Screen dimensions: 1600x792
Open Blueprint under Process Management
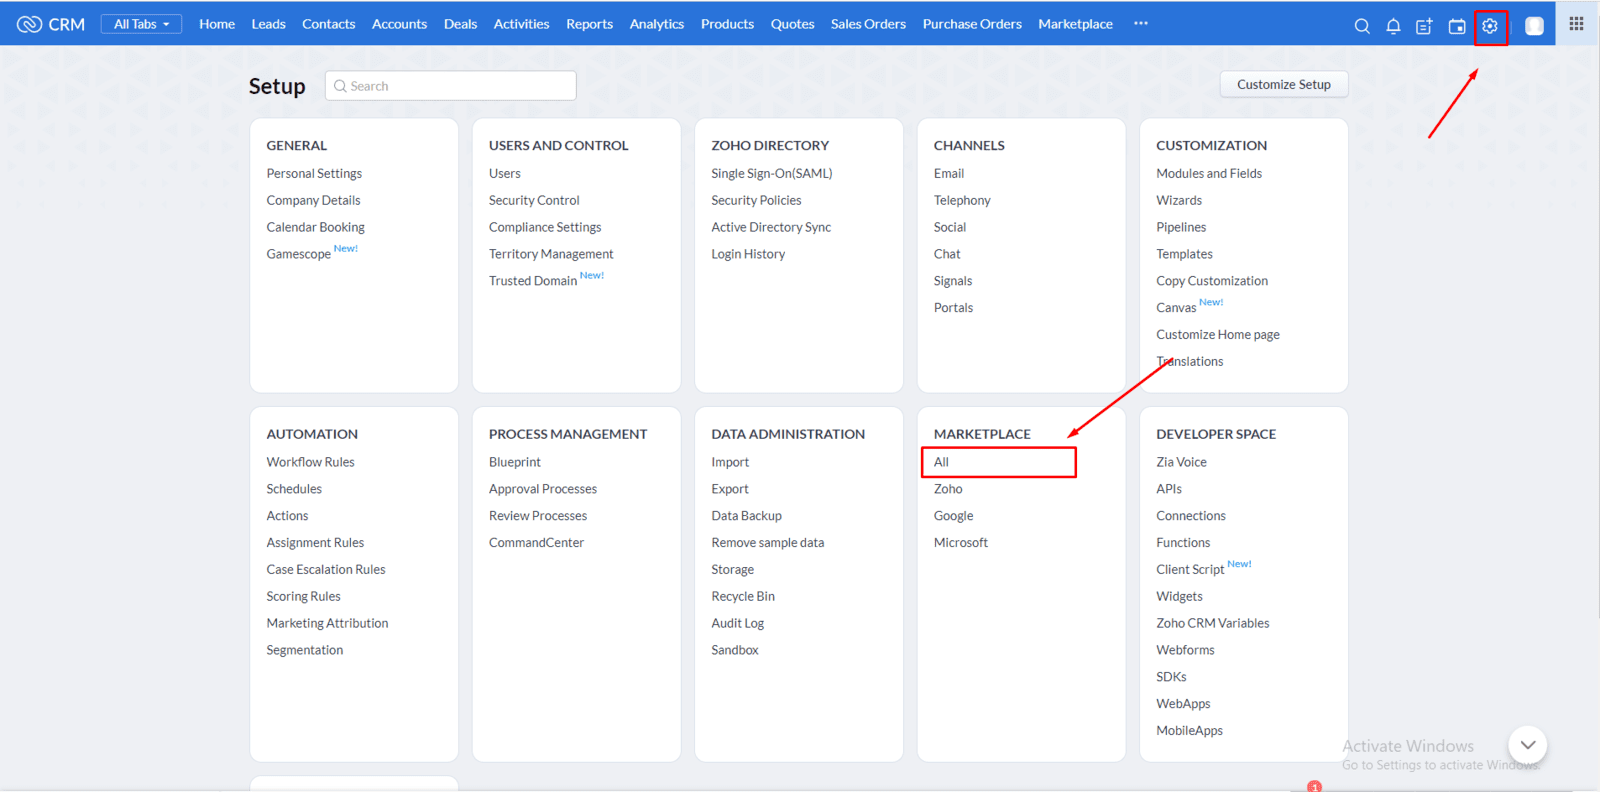tap(514, 462)
